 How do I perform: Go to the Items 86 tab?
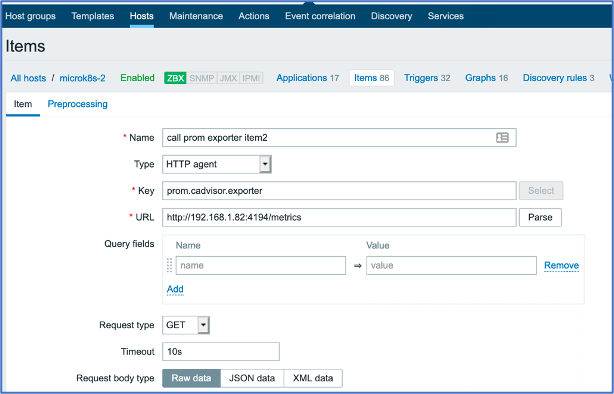click(x=372, y=78)
